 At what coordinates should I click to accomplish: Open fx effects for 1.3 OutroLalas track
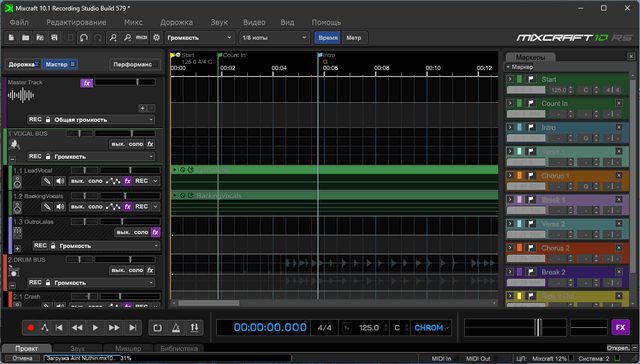pyautogui.click(x=155, y=232)
